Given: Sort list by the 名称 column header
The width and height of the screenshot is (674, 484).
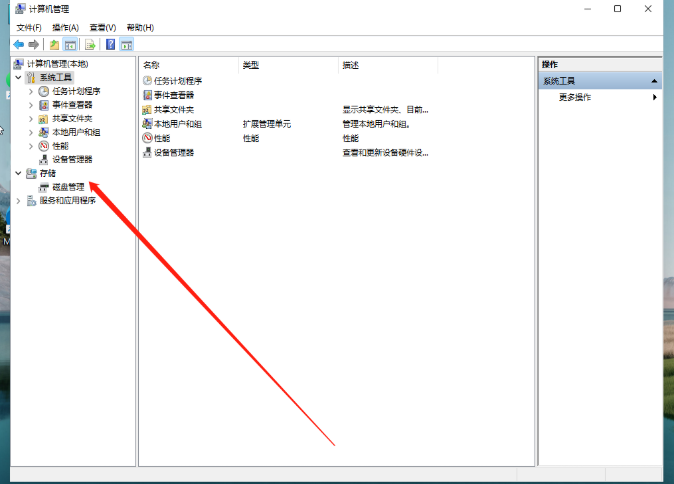Looking at the screenshot, I should pos(151,65).
